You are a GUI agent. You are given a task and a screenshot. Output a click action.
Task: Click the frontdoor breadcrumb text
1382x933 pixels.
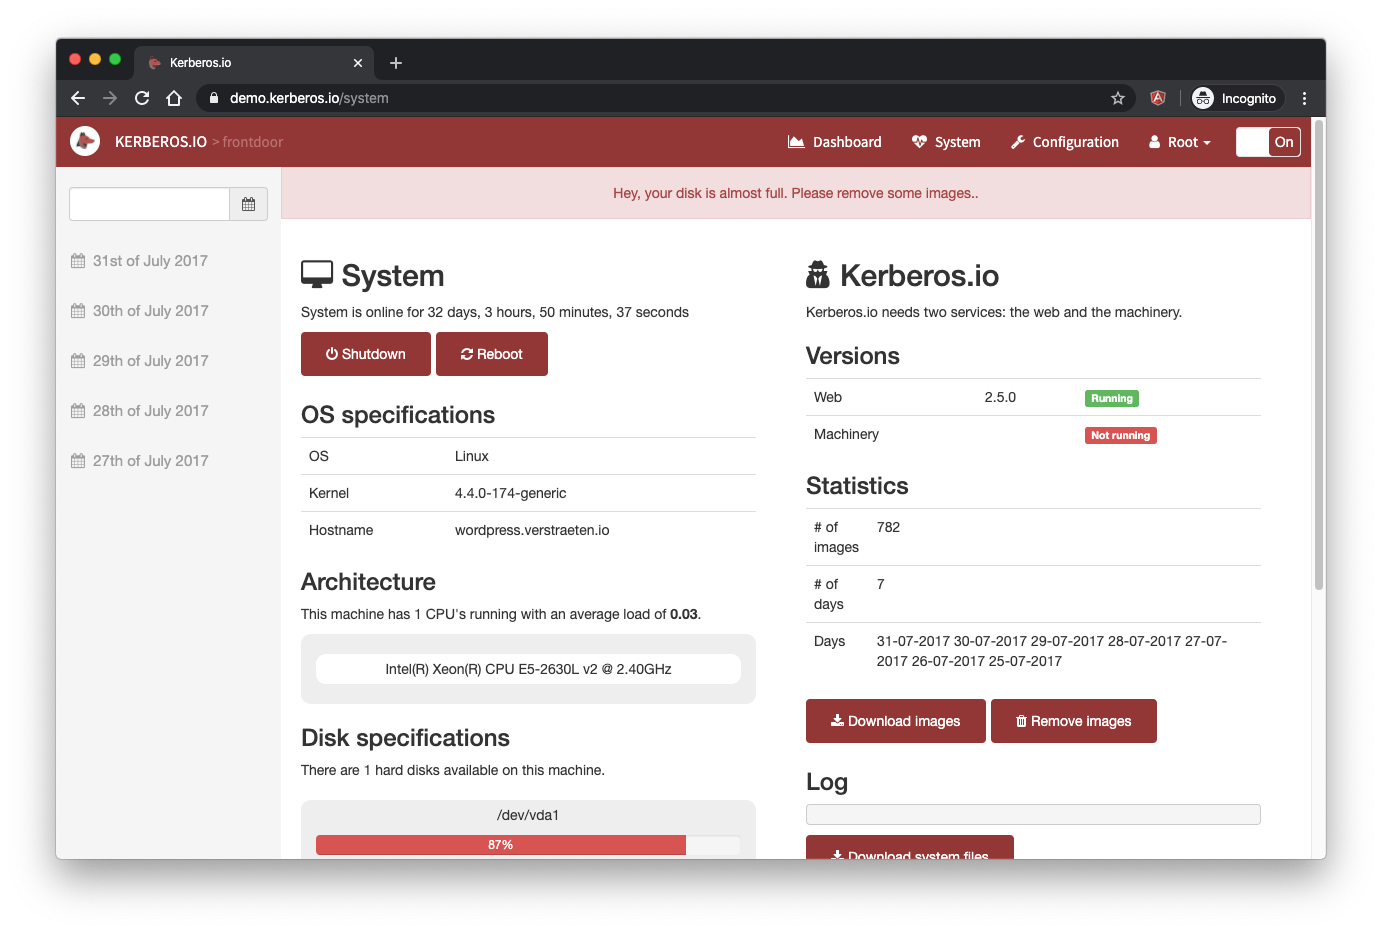253,142
